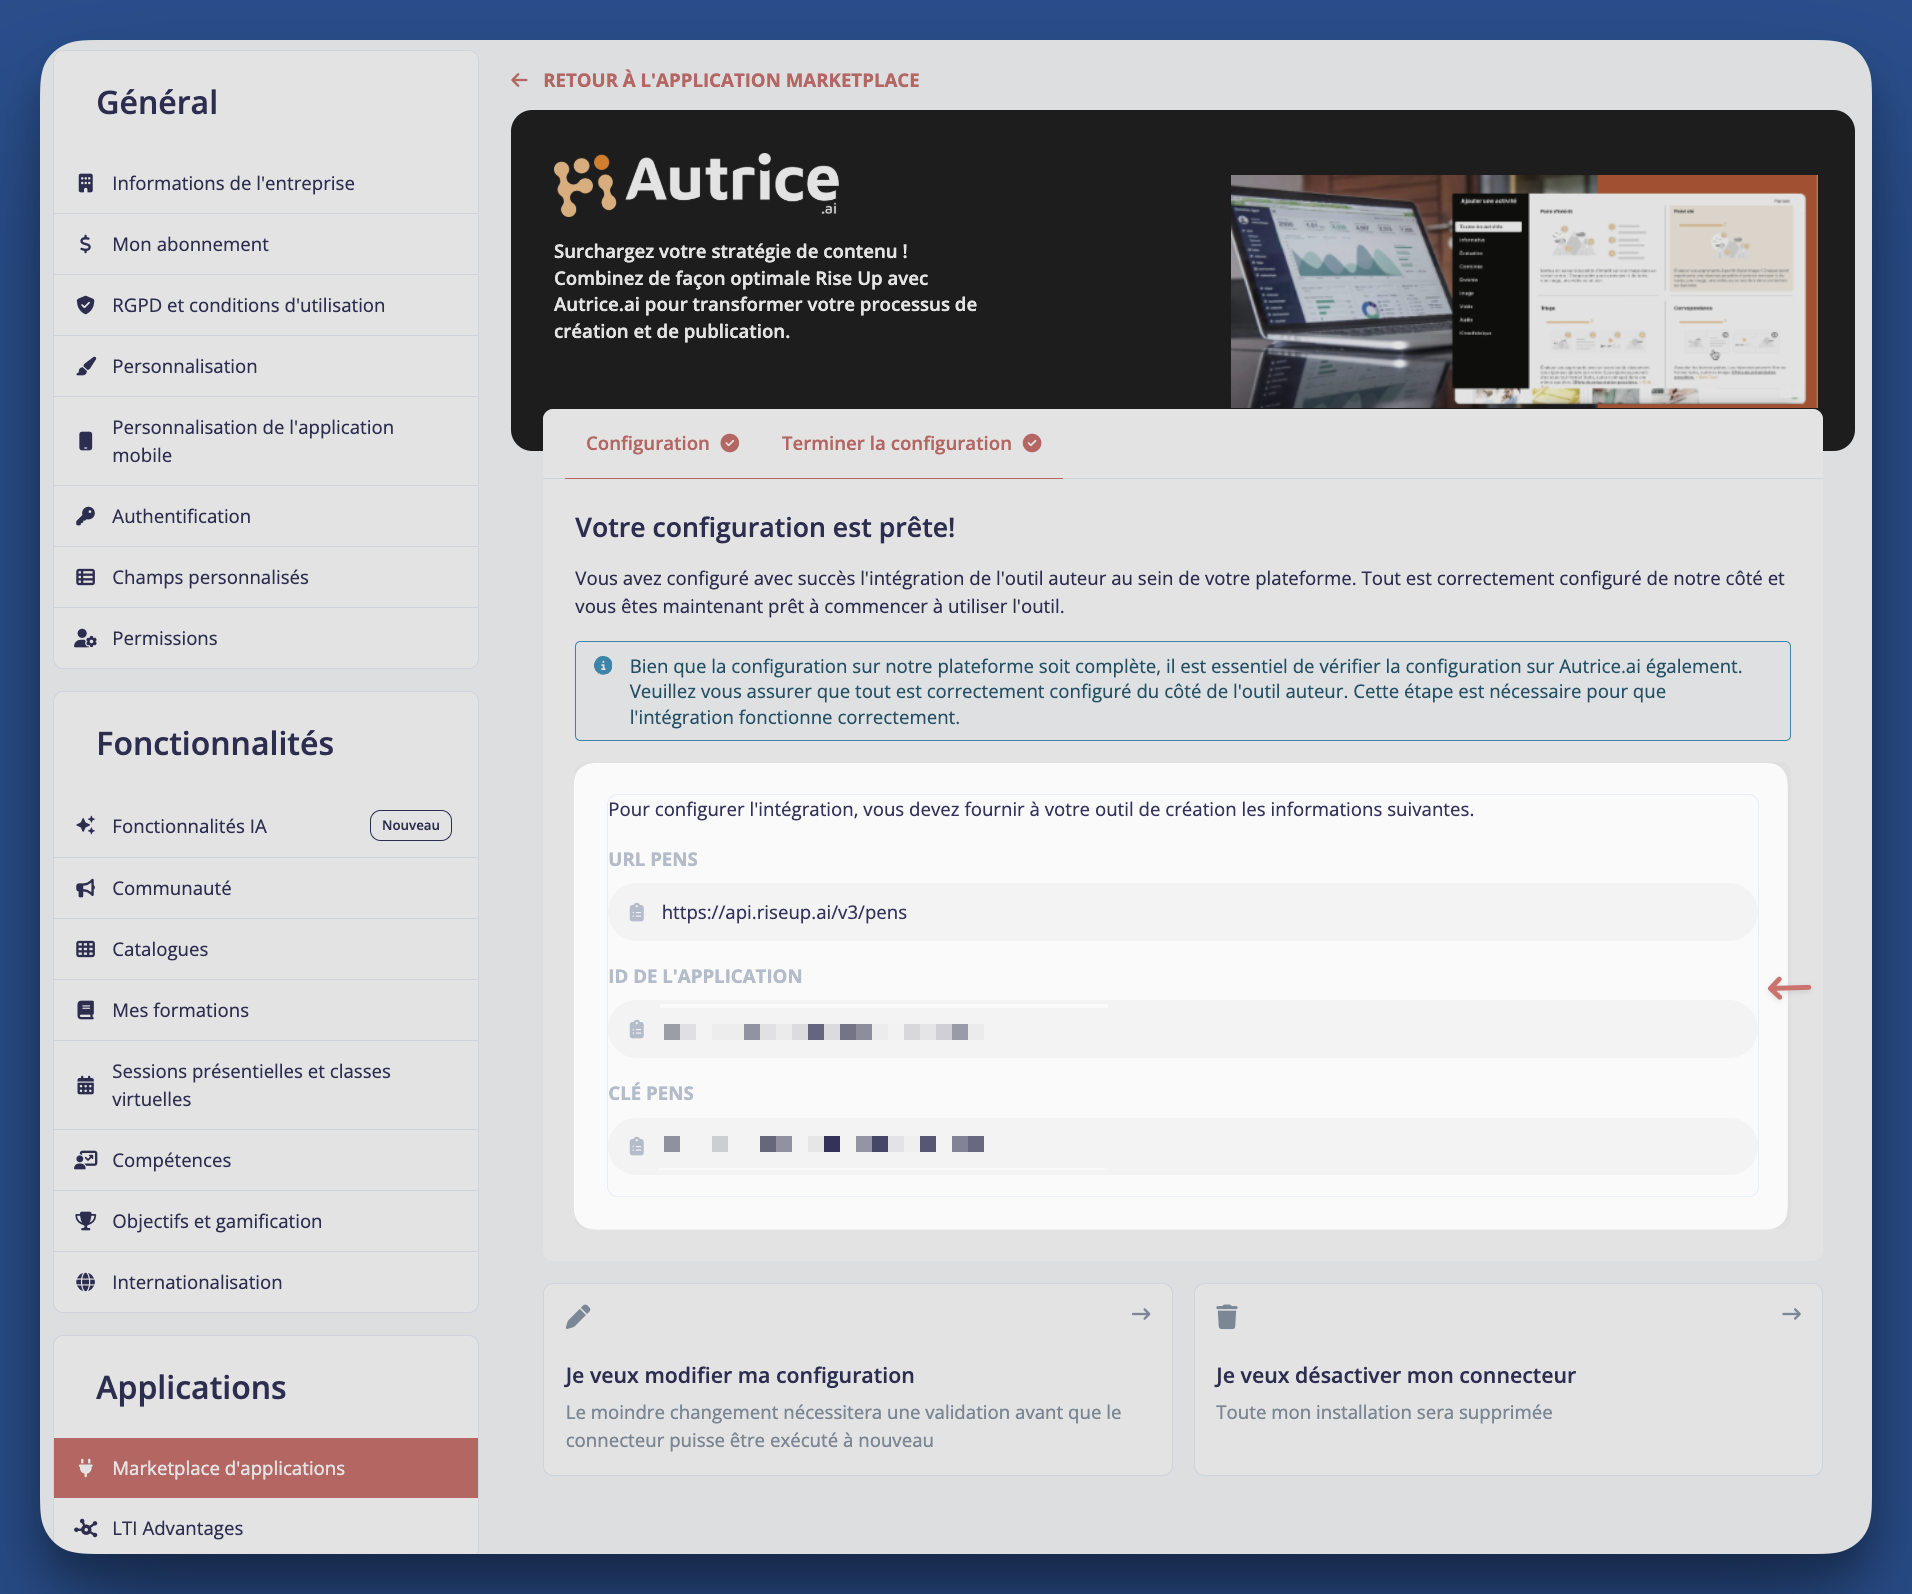The height and width of the screenshot is (1594, 1912).
Task: Click Retour à l'application Marketplace link
Action: coord(731,79)
